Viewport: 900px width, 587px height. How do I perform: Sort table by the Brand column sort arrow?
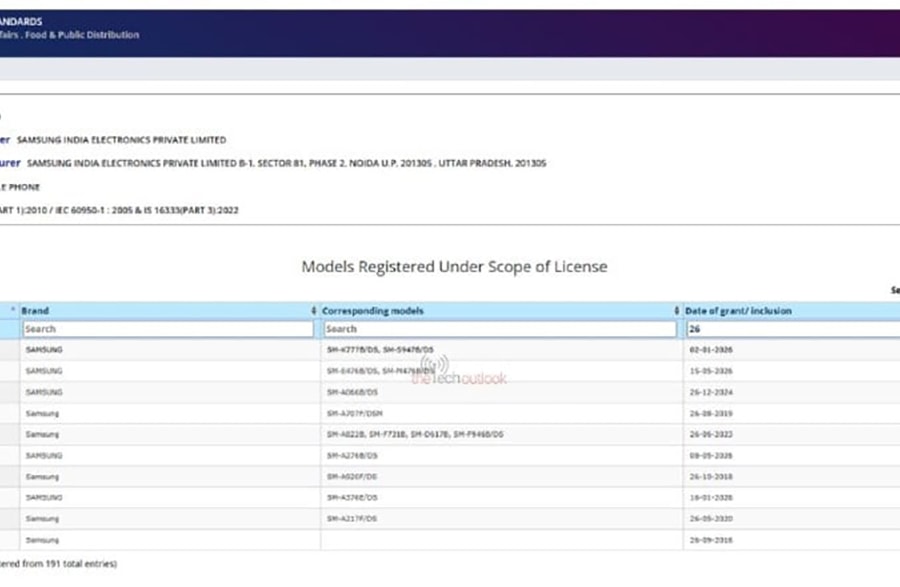click(x=313, y=310)
